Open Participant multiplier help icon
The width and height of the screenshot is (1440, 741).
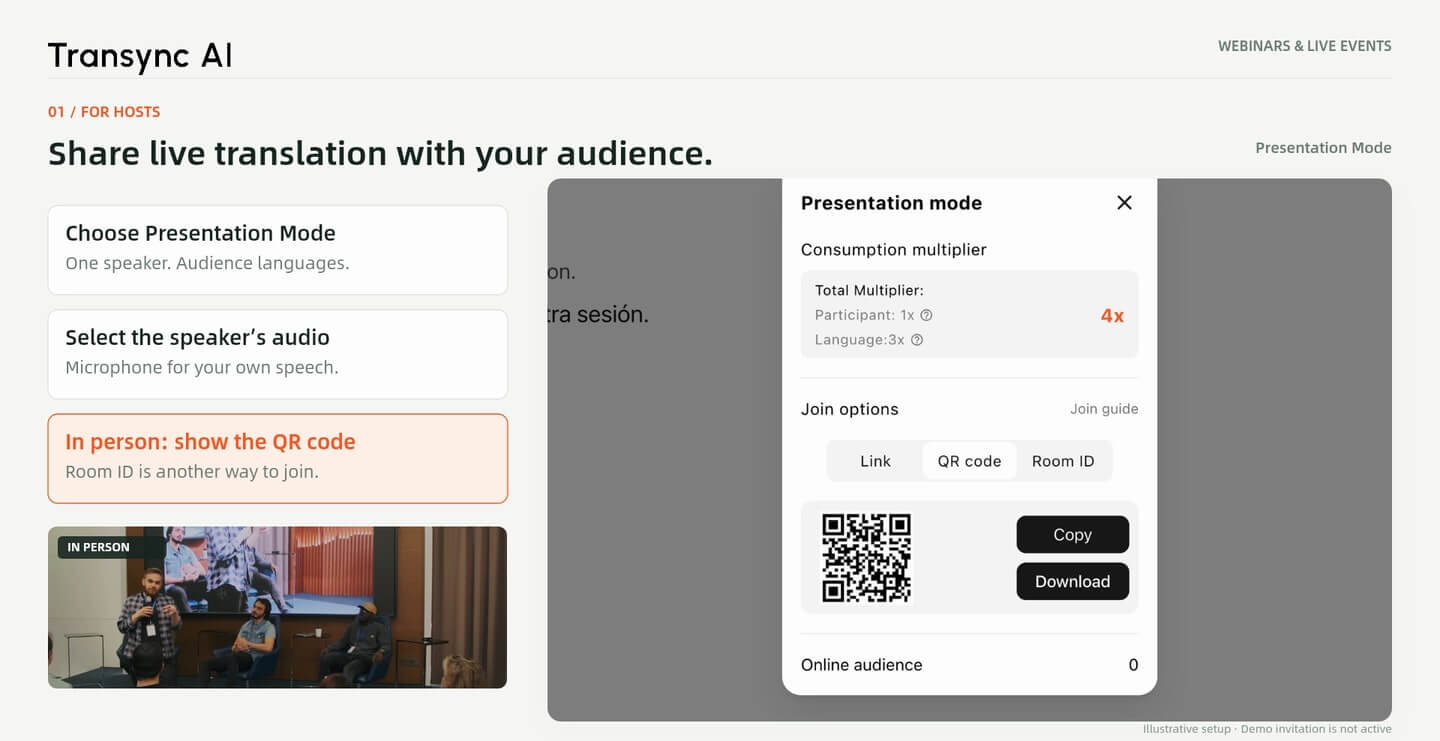click(926, 315)
